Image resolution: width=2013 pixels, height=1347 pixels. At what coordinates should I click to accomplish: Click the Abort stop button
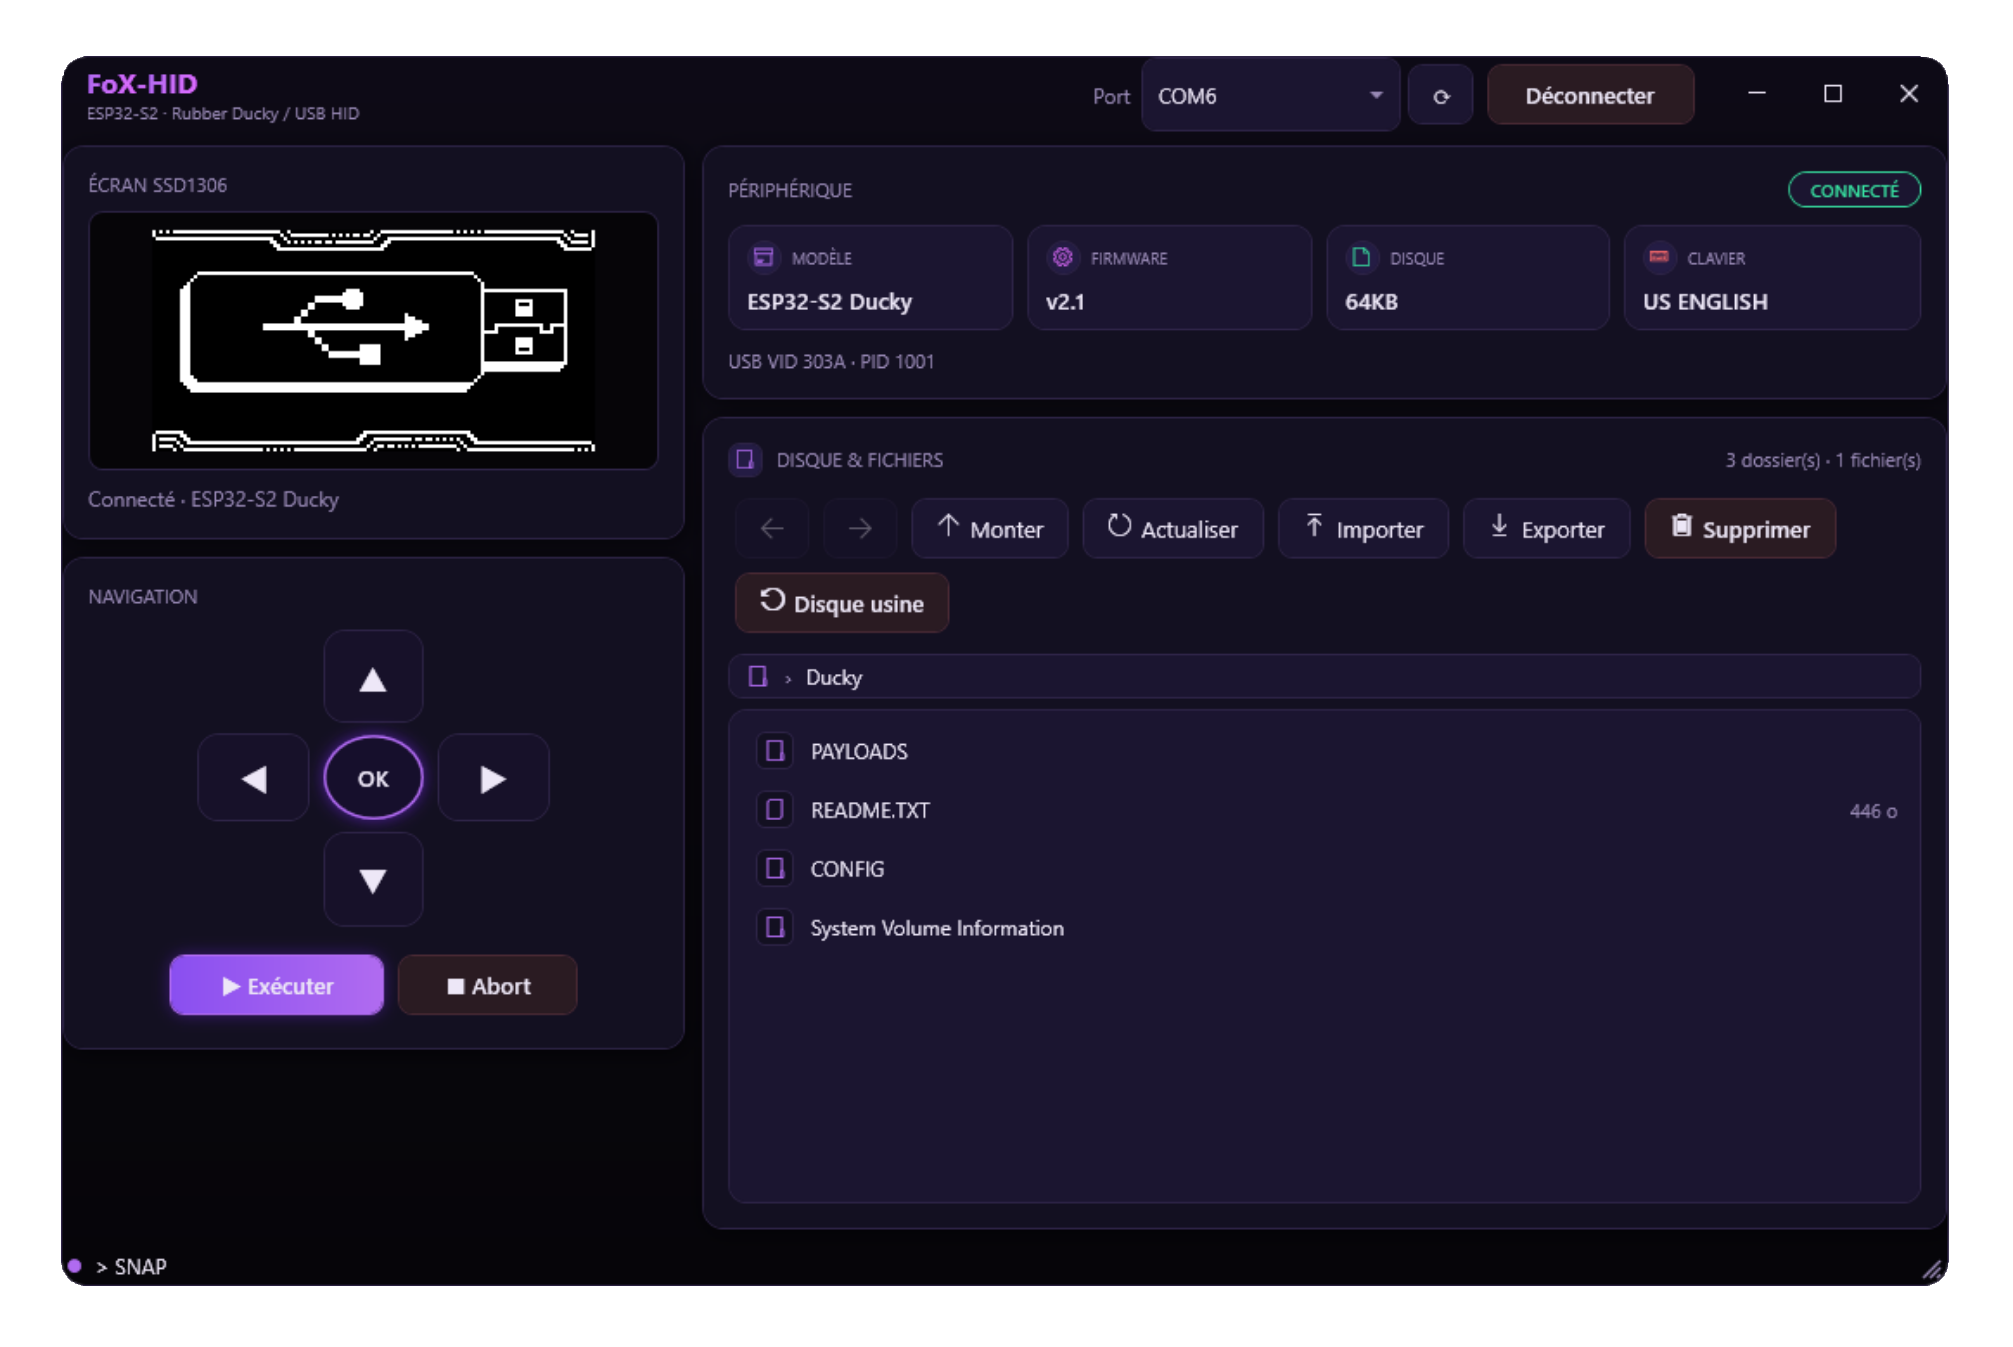pos(488,985)
